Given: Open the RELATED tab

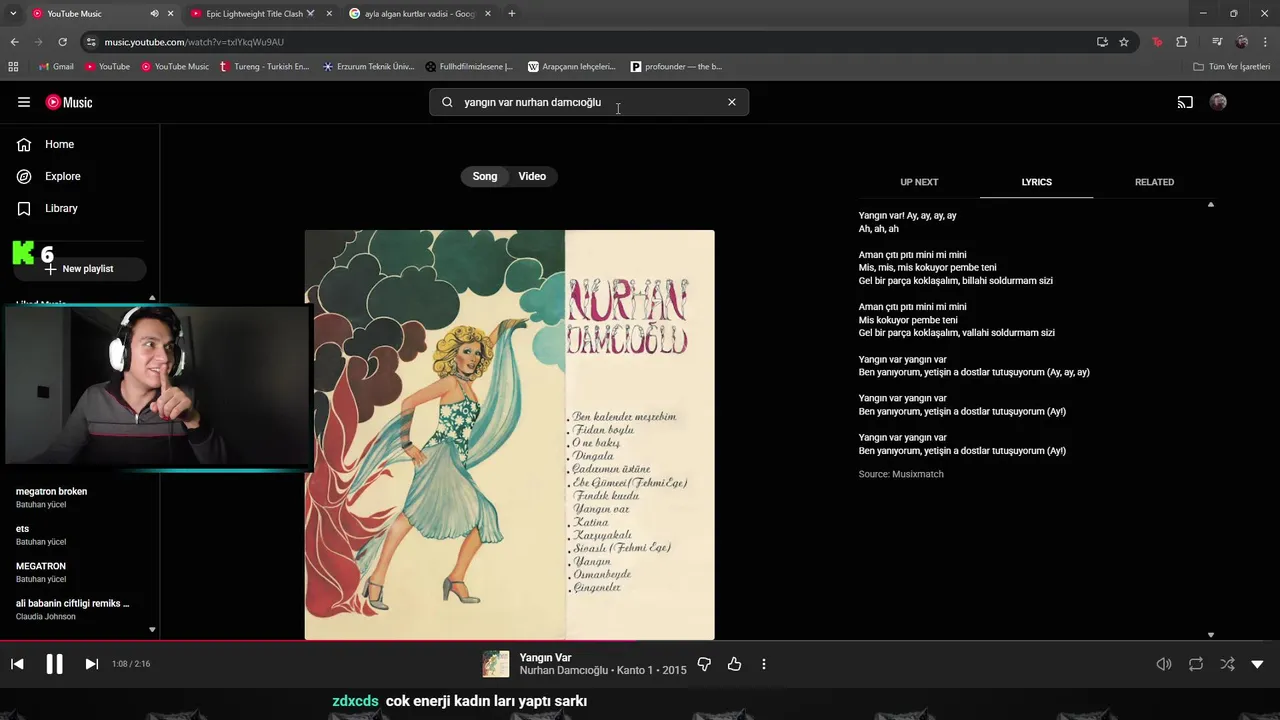Looking at the screenshot, I should (x=1154, y=182).
